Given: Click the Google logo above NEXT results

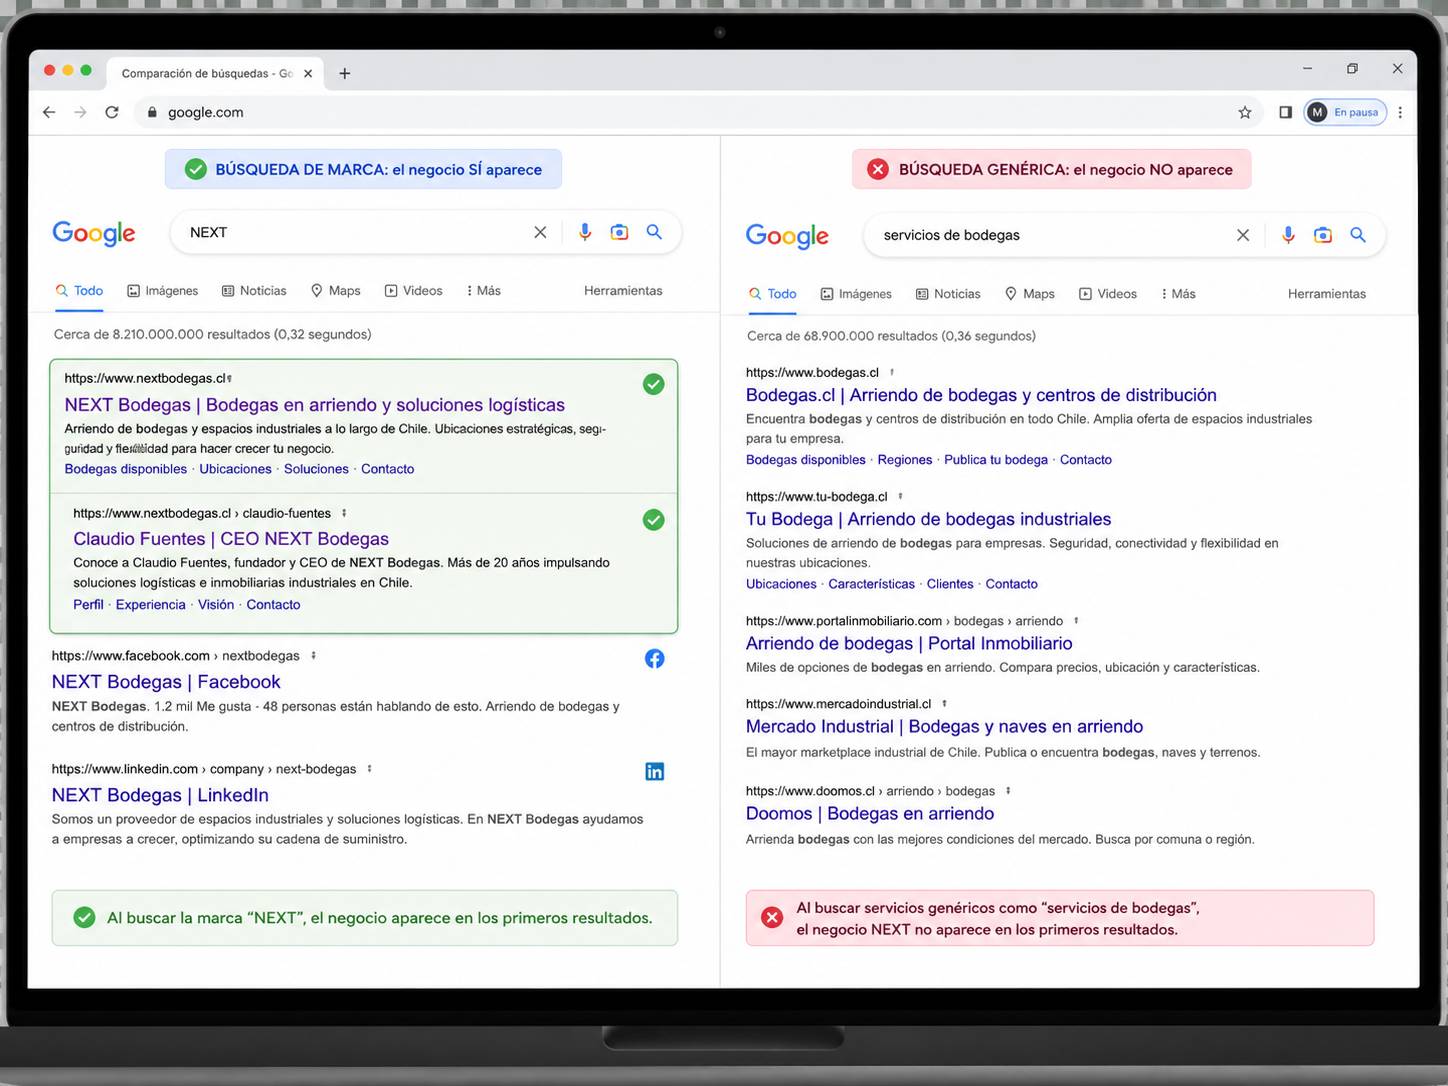Looking at the screenshot, I should [94, 233].
